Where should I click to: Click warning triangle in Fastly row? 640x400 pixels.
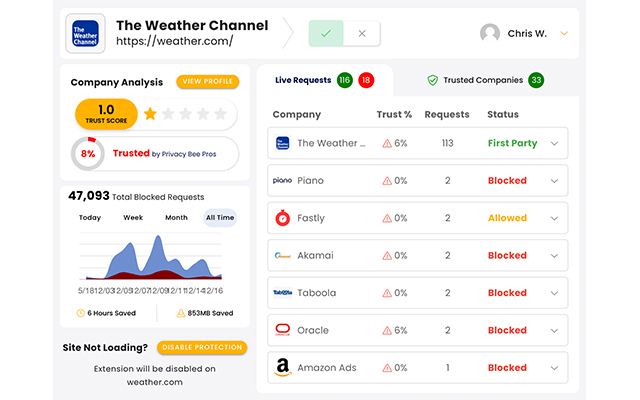pos(387,218)
